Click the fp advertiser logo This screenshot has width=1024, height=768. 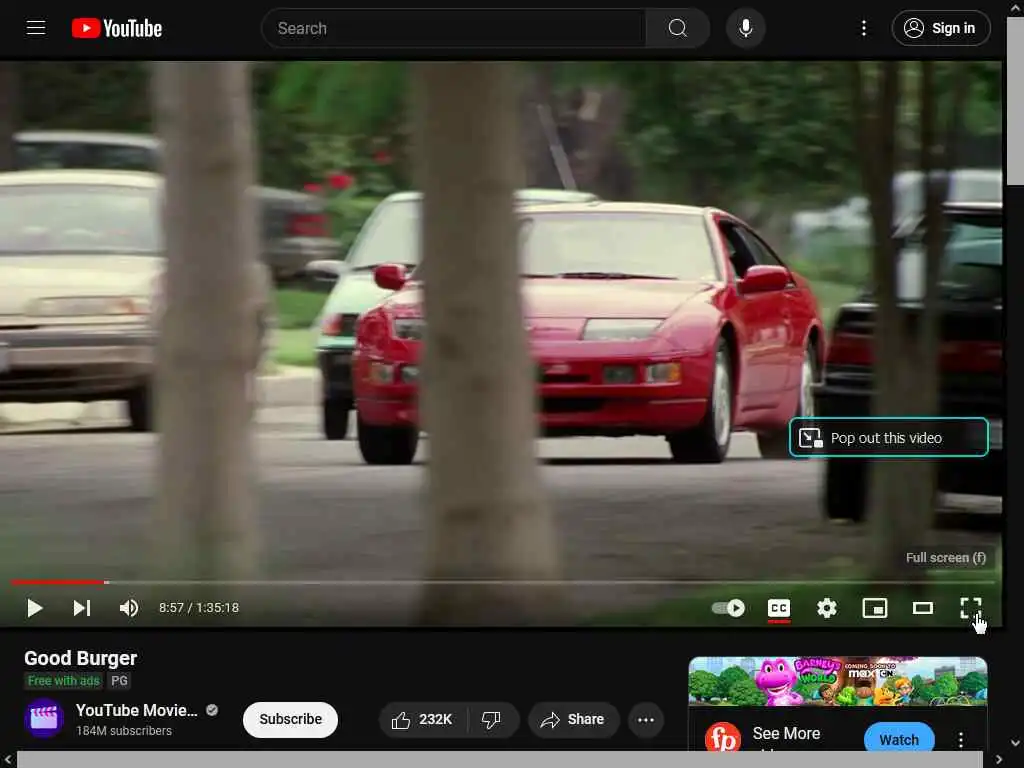[x=724, y=738]
